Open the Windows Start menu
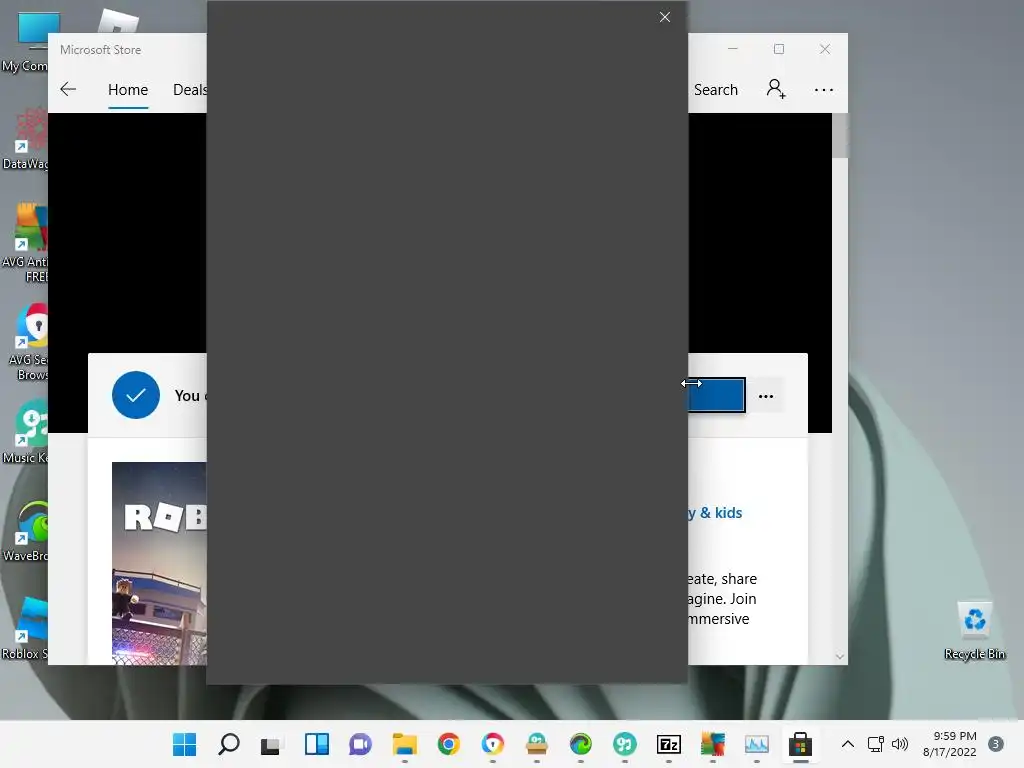Viewport: 1024px width, 768px height. (184, 744)
